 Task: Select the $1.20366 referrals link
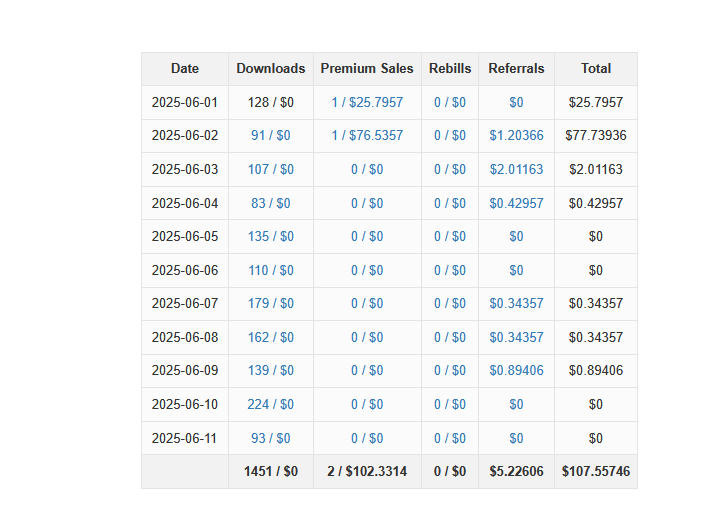pyautogui.click(x=516, y=136)
